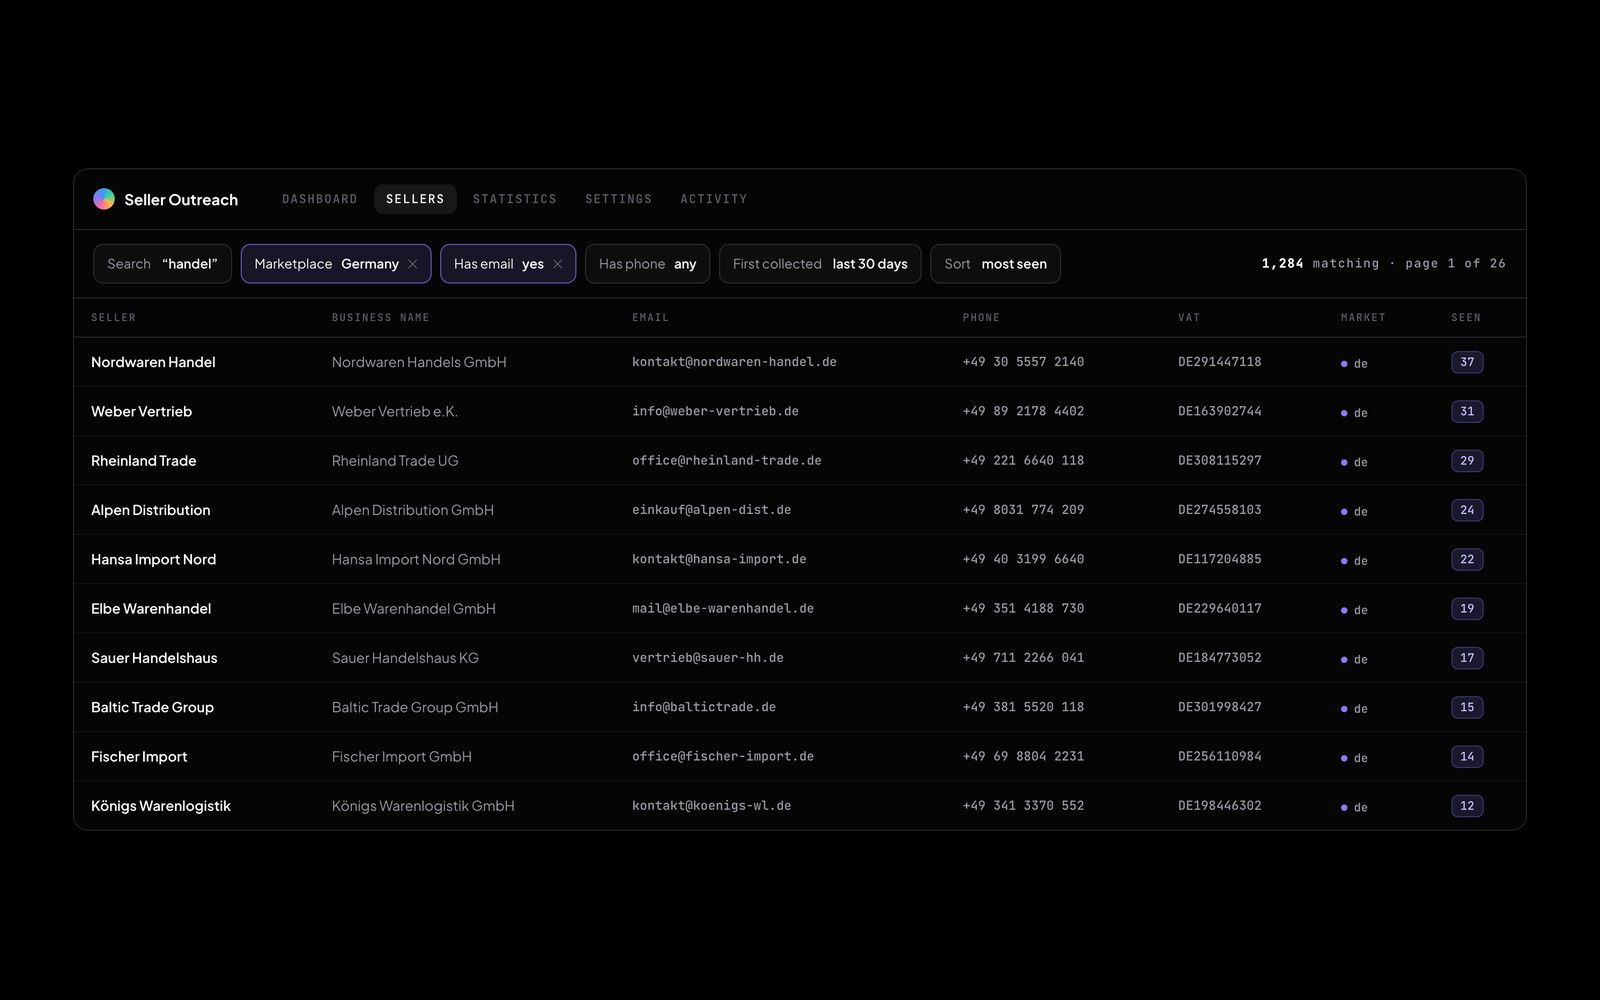The image size is (1600, 1000).
Task: Click the seen count badge 37
Action: point(1467,362)
